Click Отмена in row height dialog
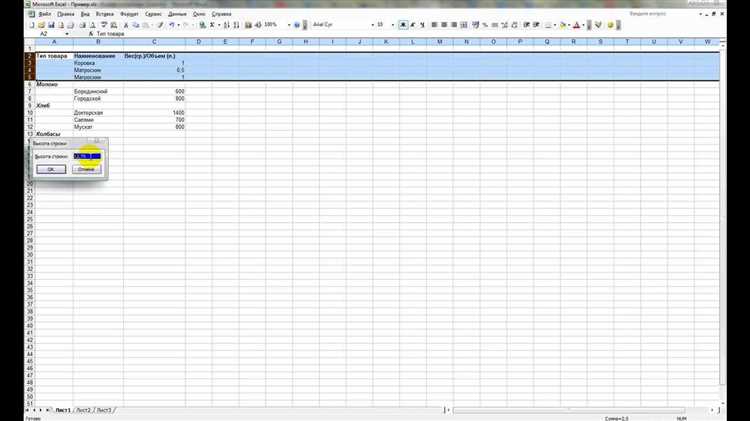750x421 pixels. tap(87, 169)
